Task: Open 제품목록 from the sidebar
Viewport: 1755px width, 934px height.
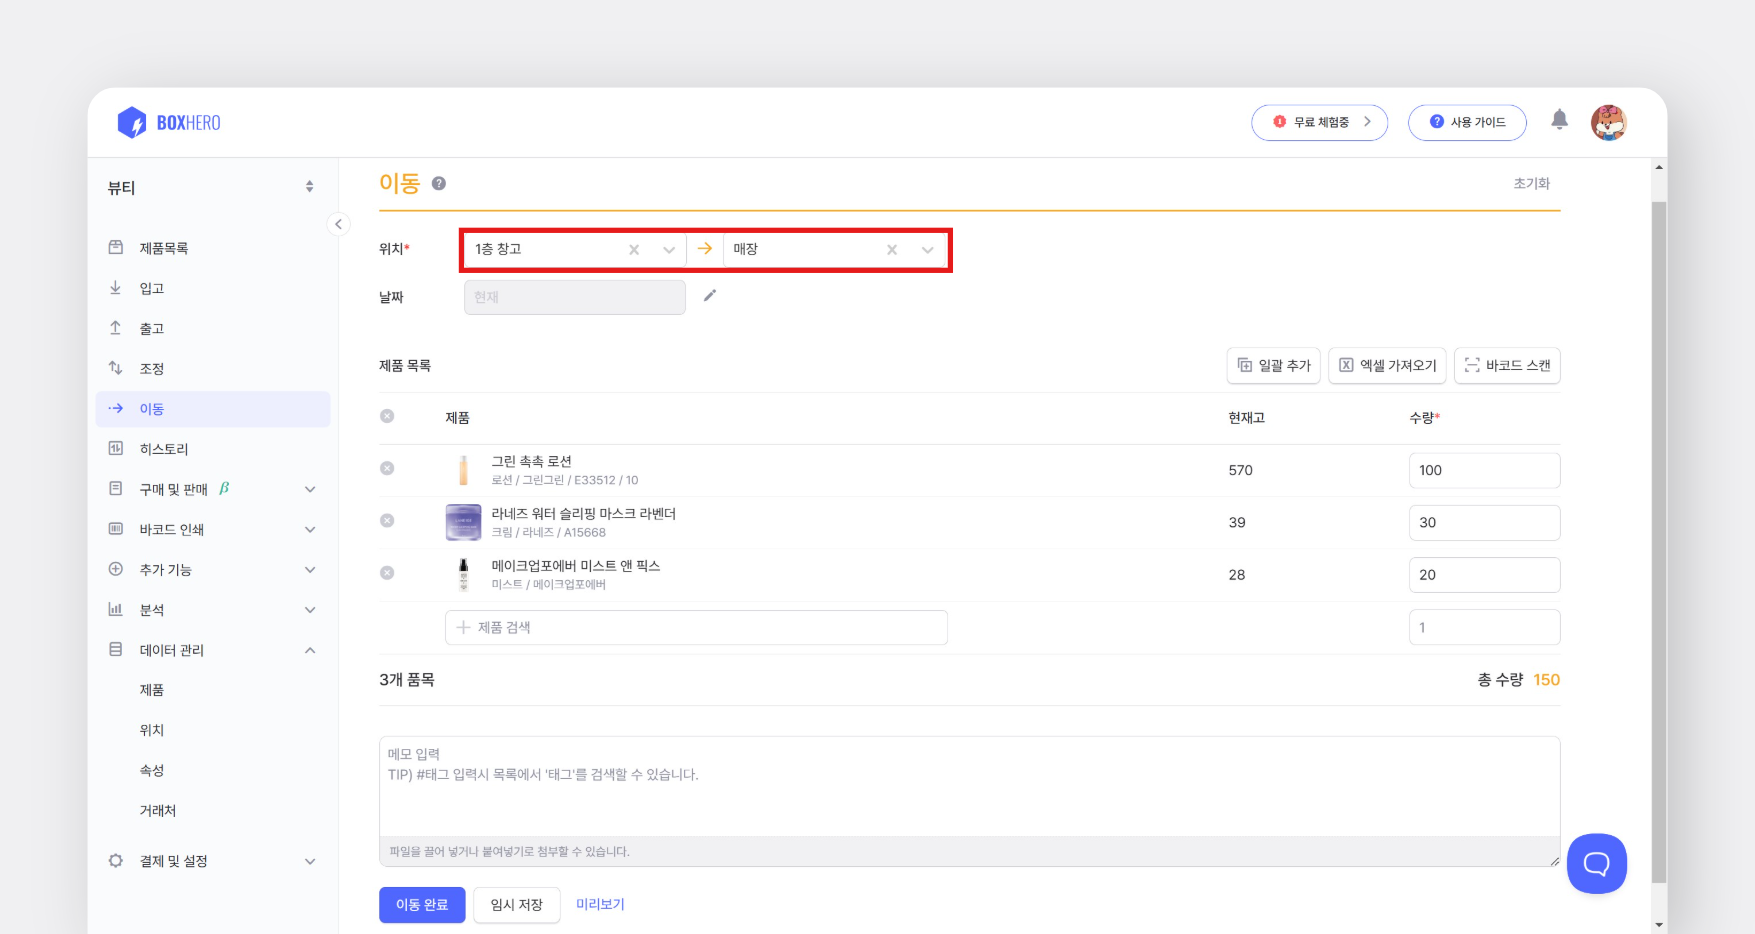Action: (x=164, y=248)
